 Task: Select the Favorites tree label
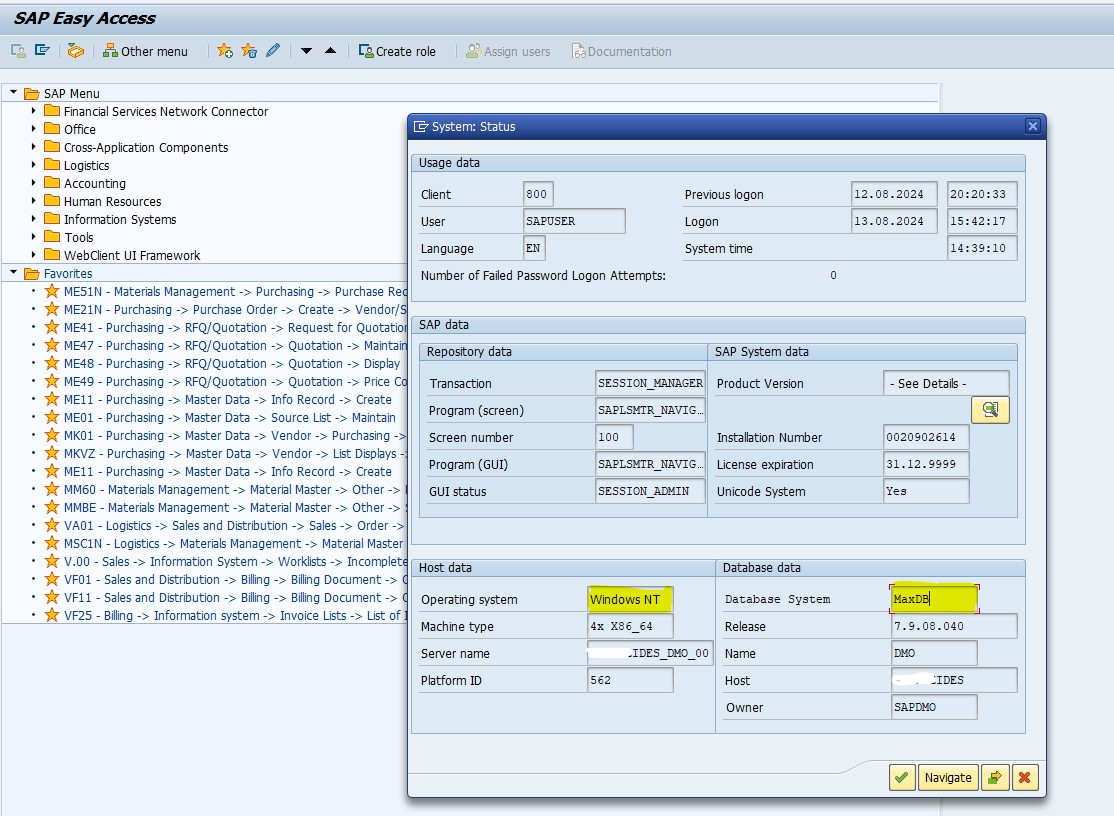[x=68, y=273]
